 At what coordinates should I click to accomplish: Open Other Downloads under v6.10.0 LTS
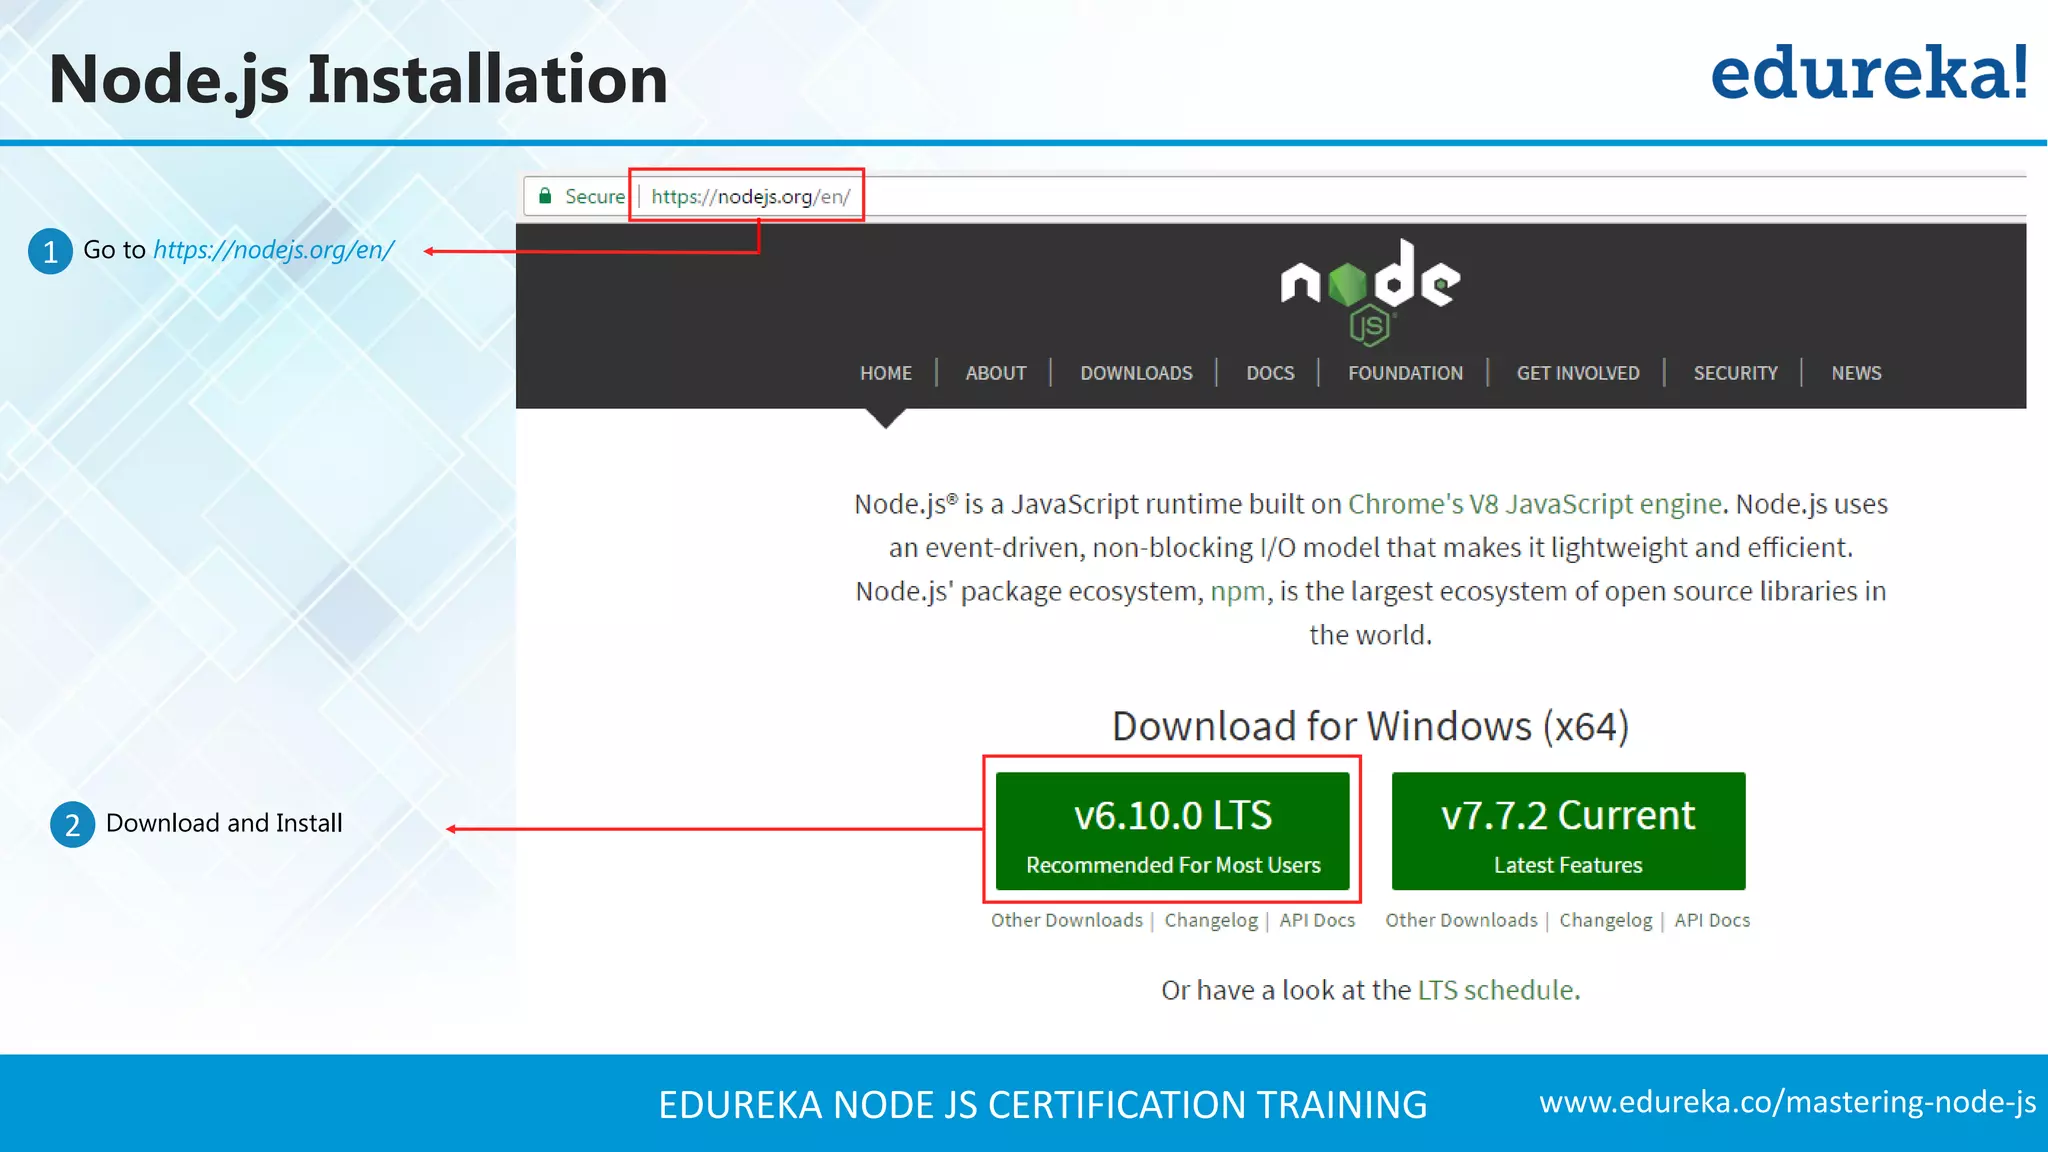pos(1067,920)
